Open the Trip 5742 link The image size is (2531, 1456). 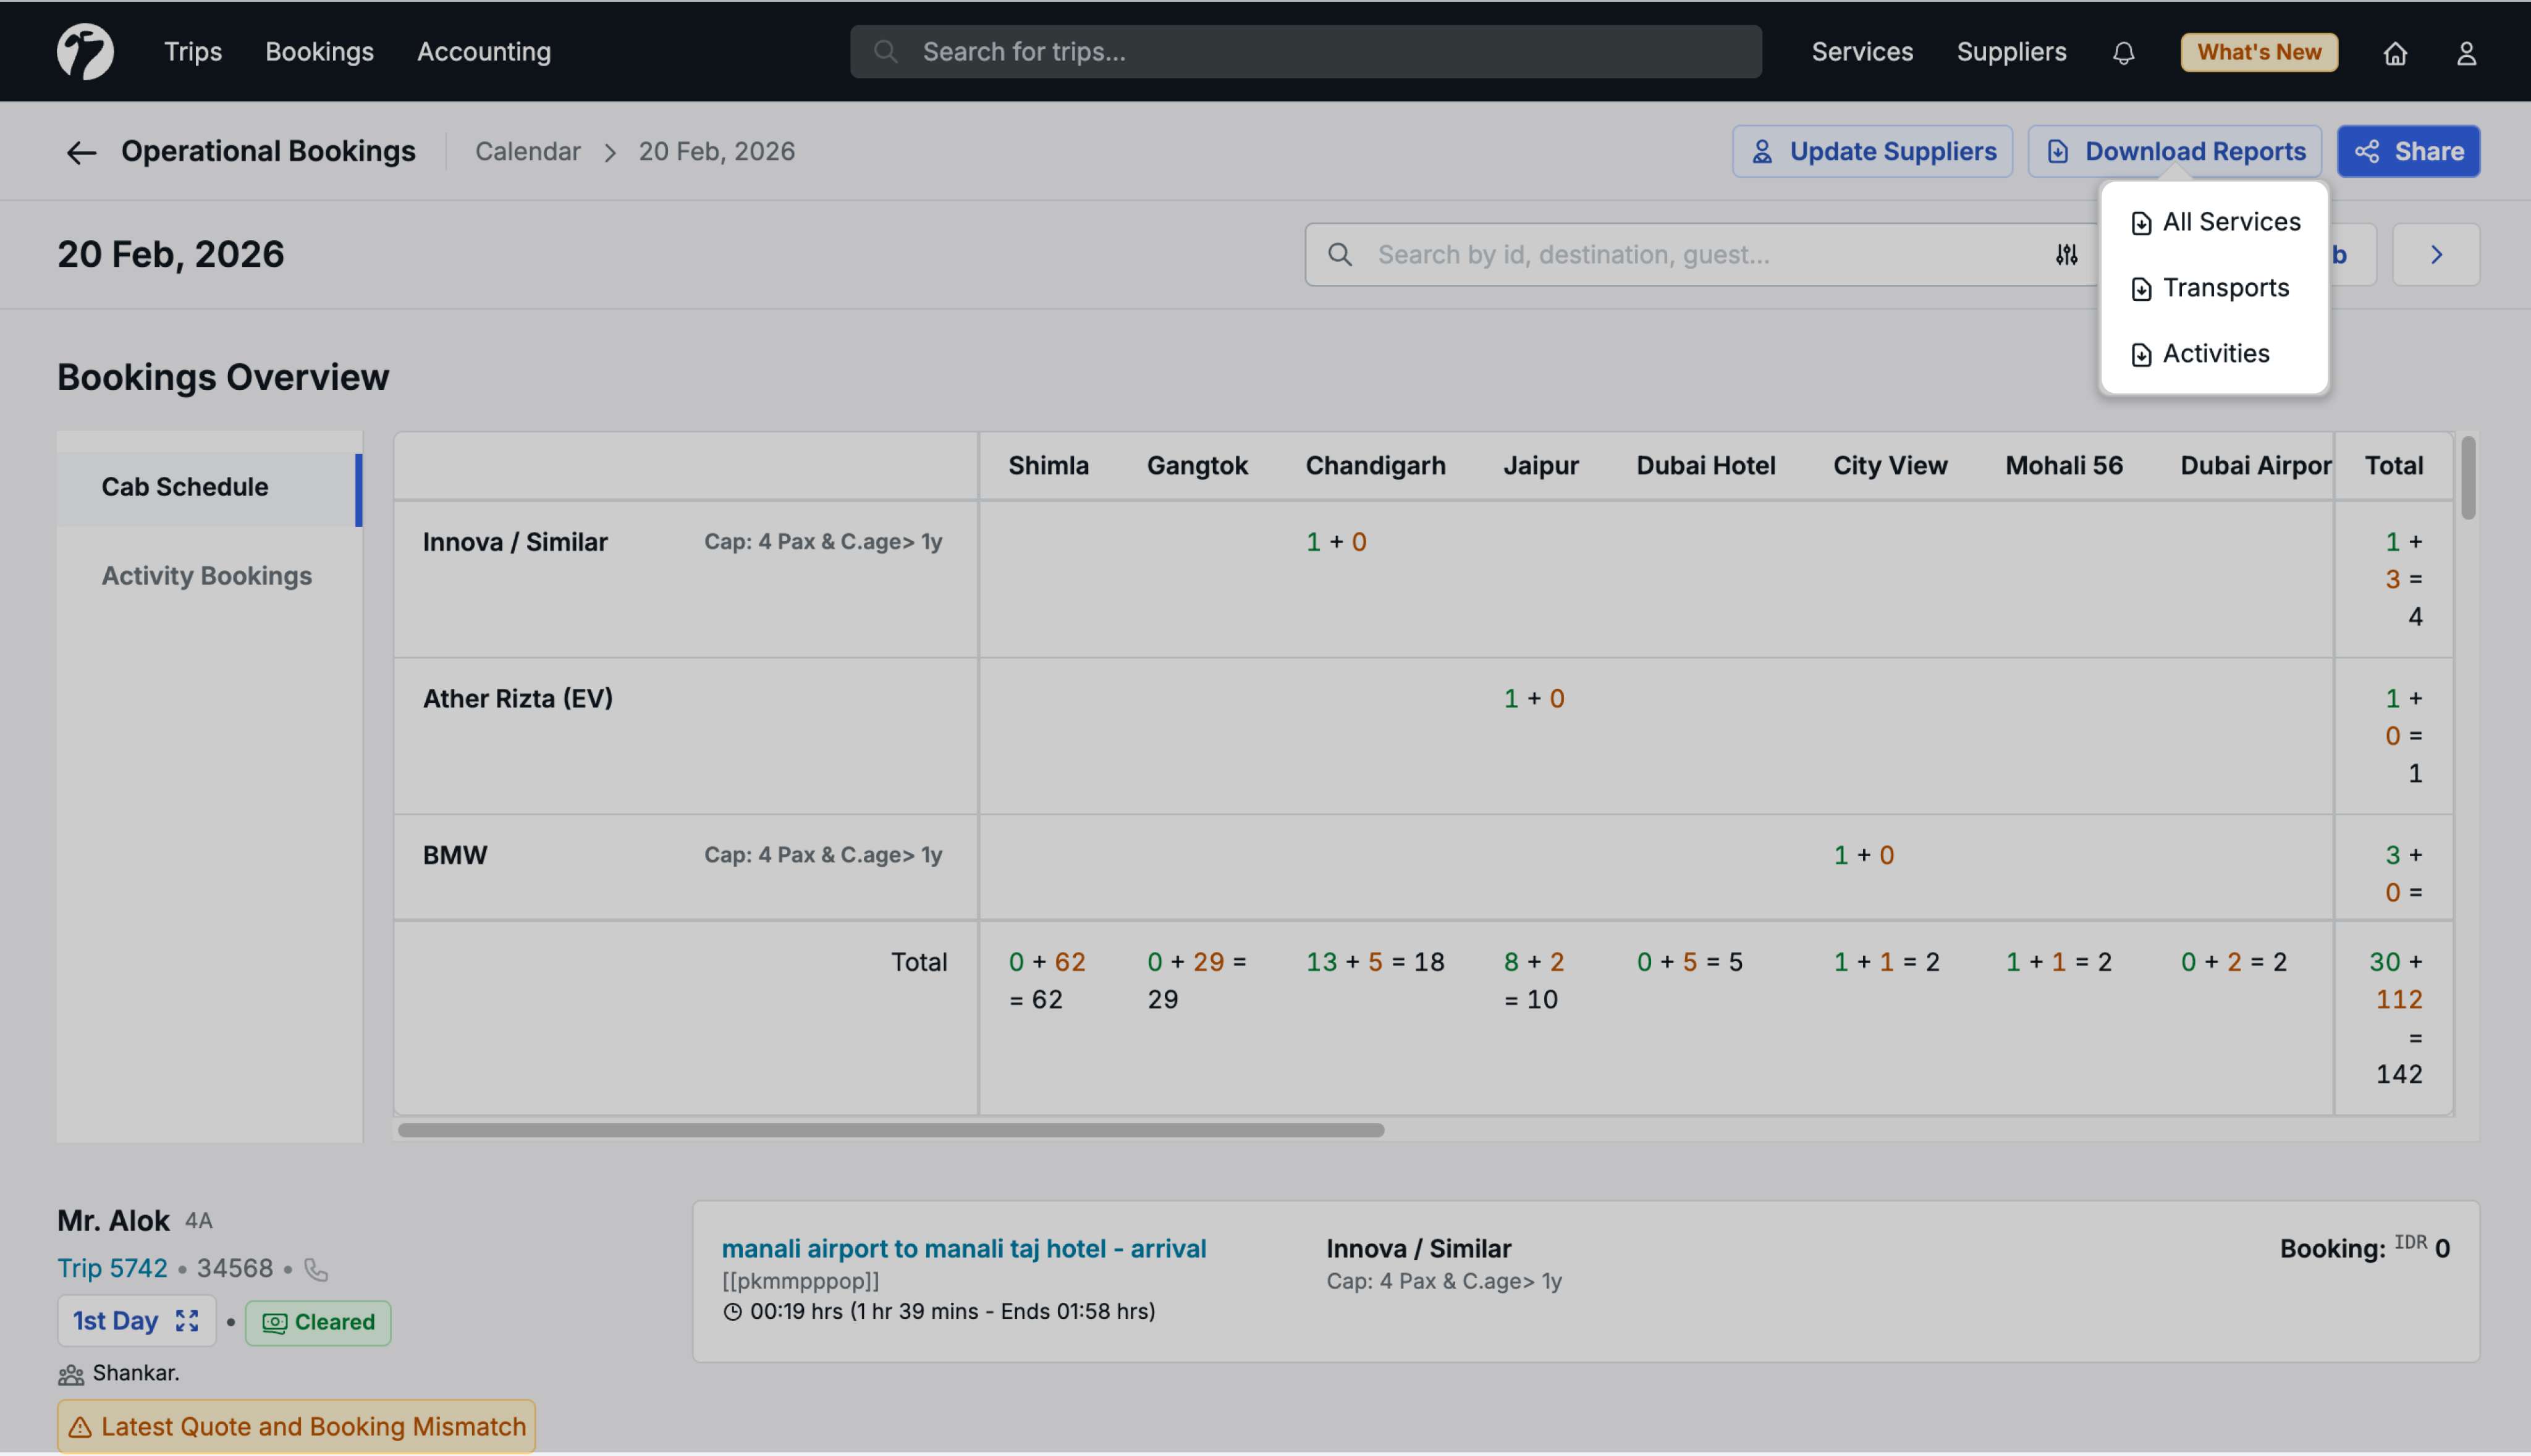[x=112, y=1268]
